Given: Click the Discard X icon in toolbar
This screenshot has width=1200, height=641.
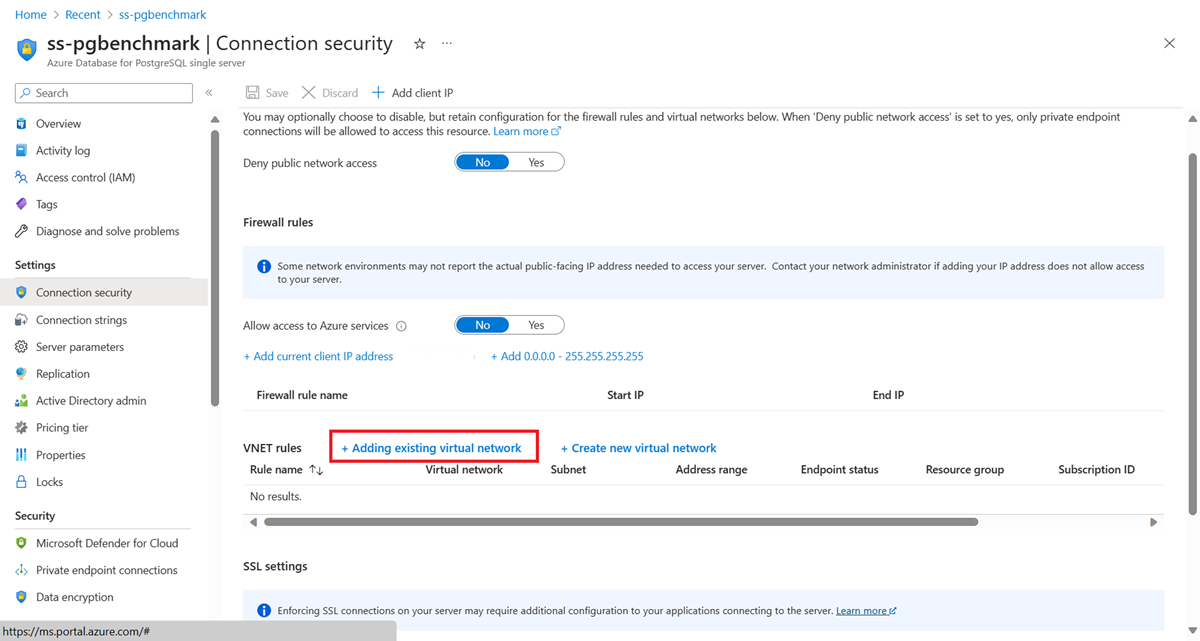Looking at the screenshot, I should pyautogui.click(x=309, y=93).
